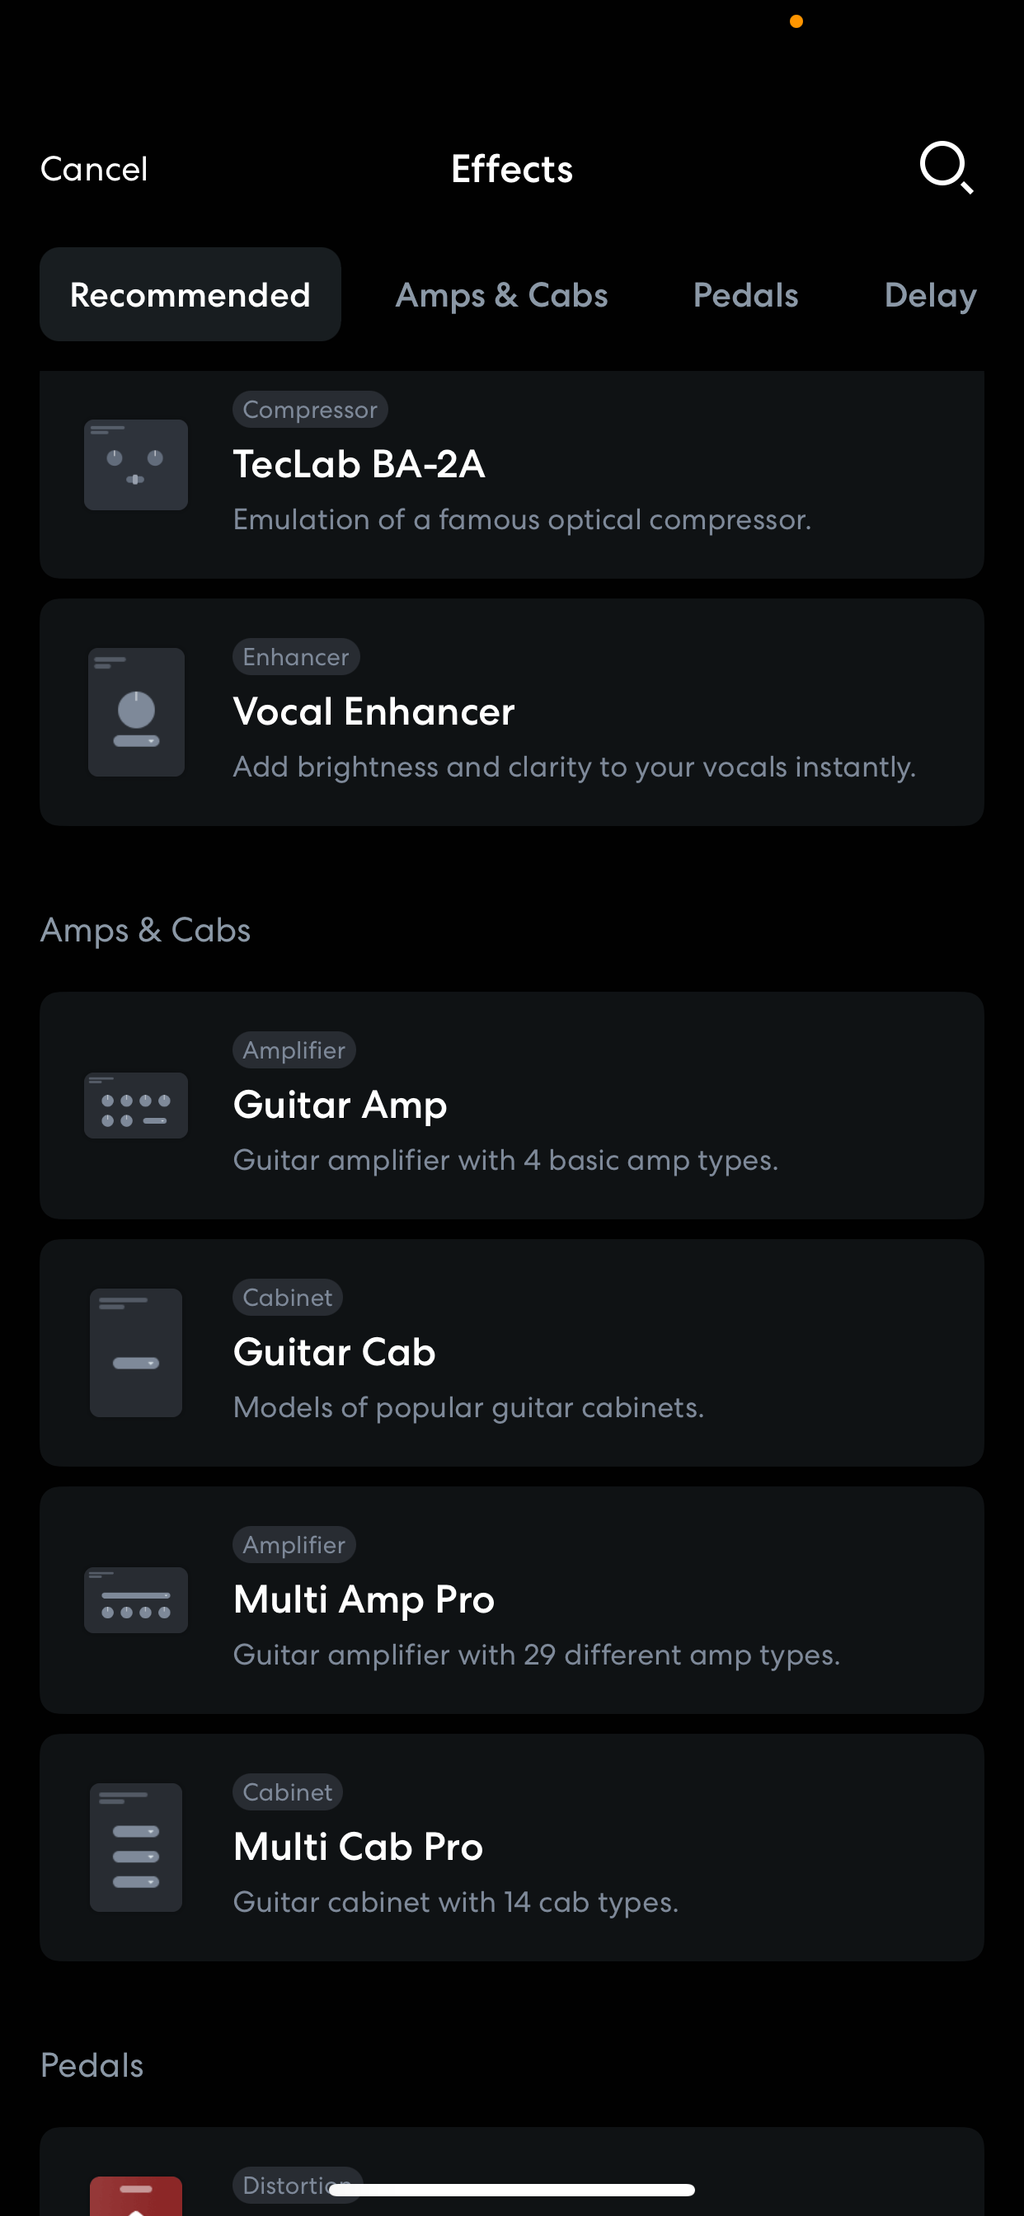The width and height of the screenshot is (1024, 2216).
Task: Tap the Multi Amp Pro icon
Action: [136, 1600]
